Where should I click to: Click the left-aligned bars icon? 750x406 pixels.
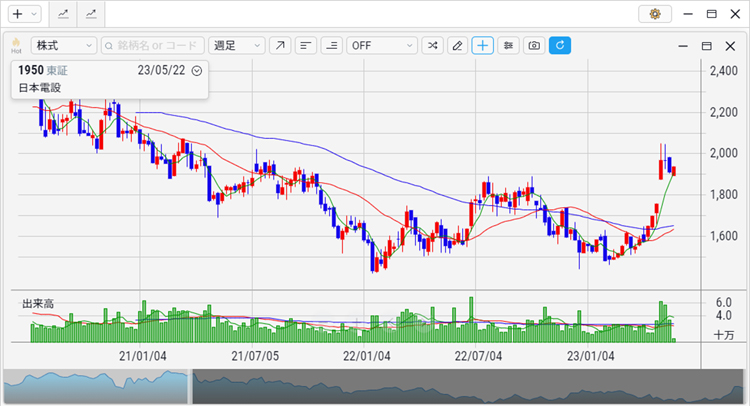coord(306,46)
